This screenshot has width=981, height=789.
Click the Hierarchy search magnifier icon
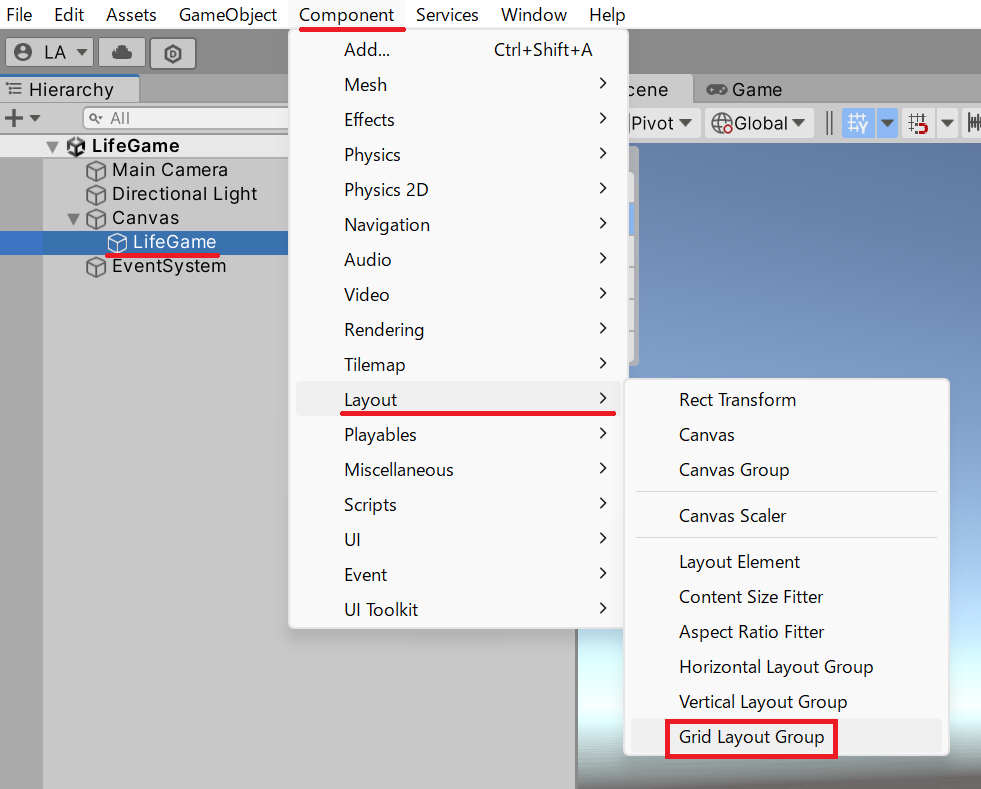point(97,119)
